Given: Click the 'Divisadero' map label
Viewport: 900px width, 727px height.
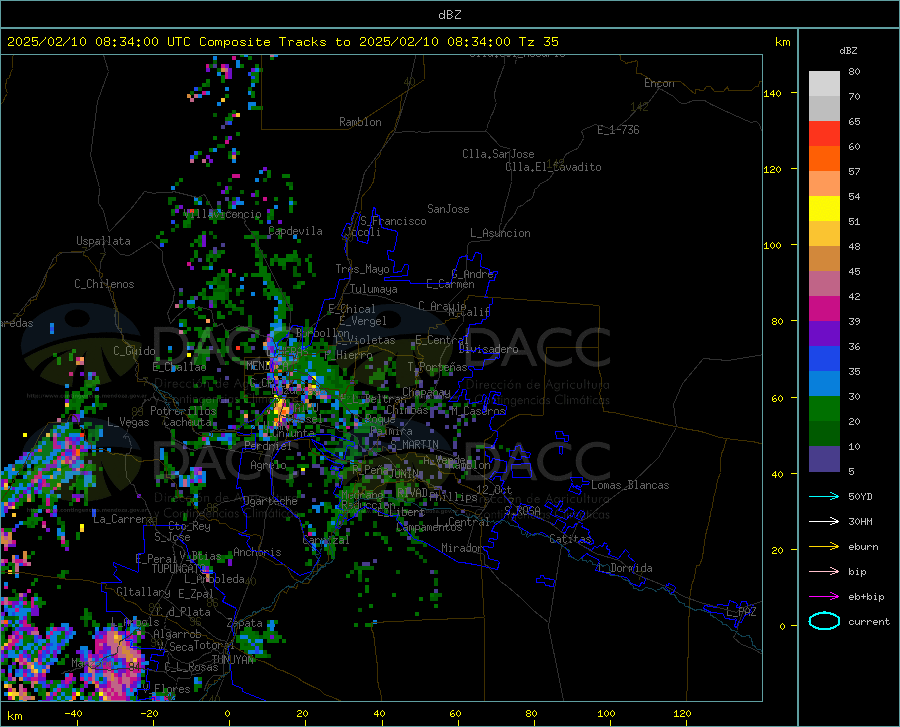Looking at the screenshot, I should pyautogui.click(x=488, y=349).
